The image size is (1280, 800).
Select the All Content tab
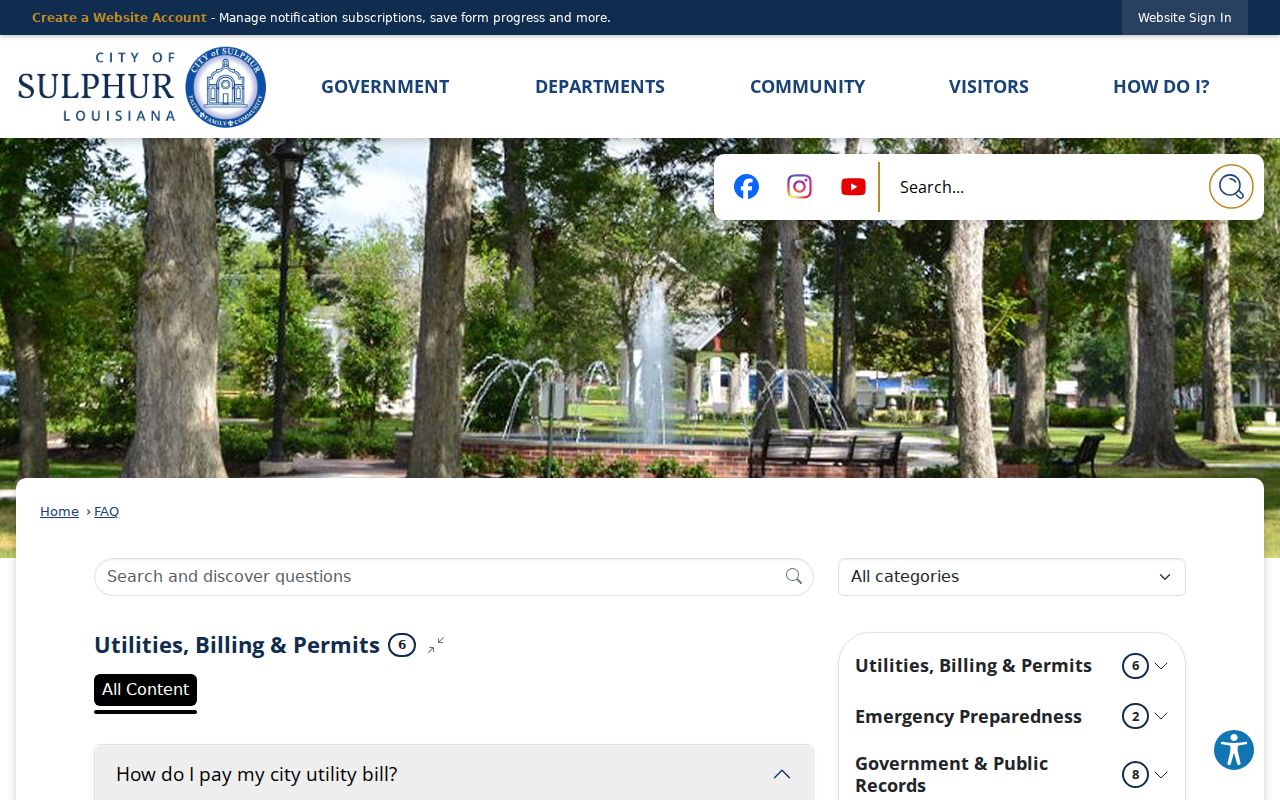(145, 690)
